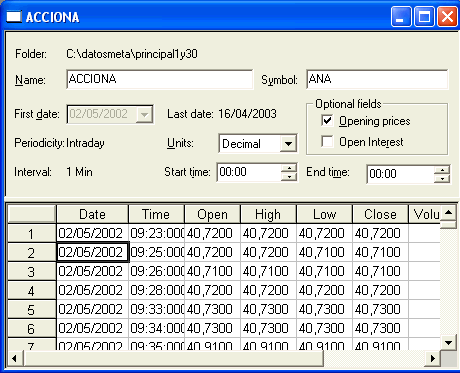Select the Date column header
The image size is (460, 373).
click(92, 214)
